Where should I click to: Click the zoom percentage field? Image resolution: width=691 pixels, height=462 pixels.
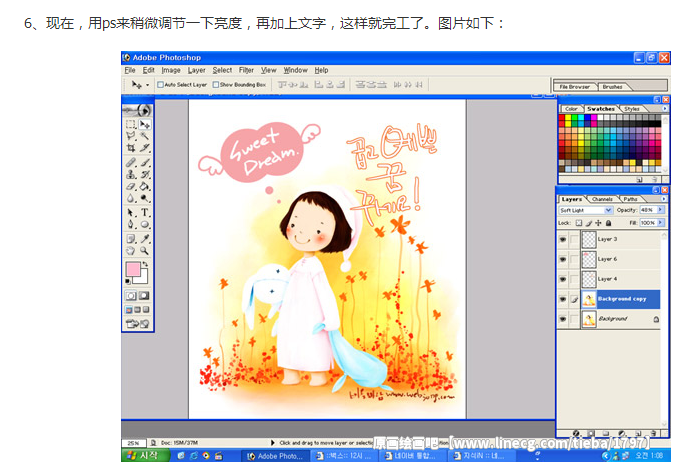(133, 443)
